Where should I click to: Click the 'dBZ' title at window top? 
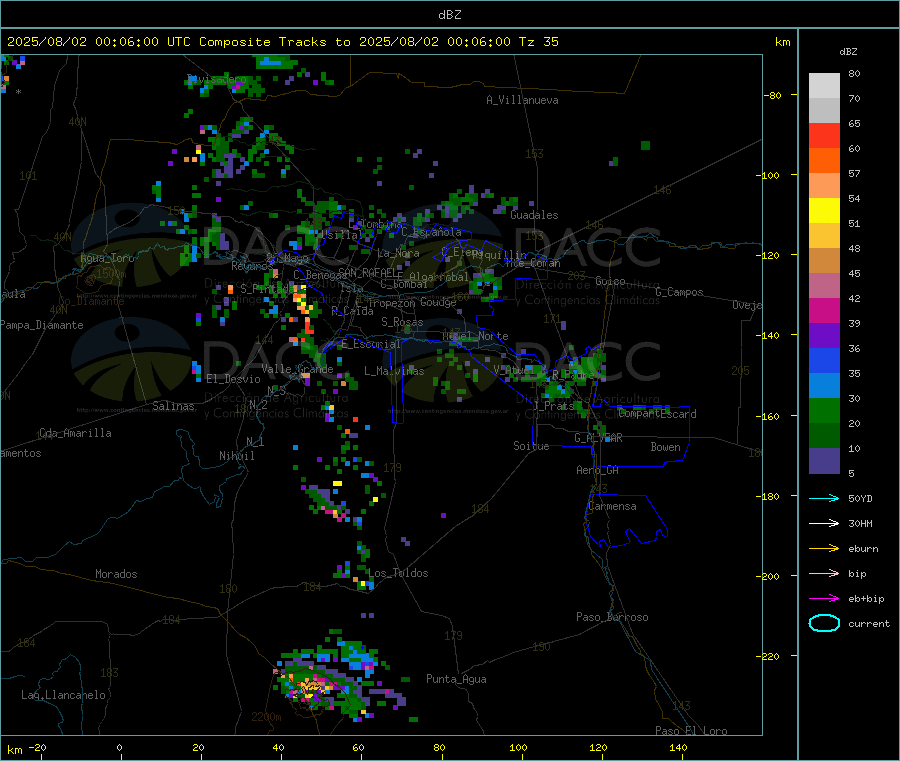449,15
